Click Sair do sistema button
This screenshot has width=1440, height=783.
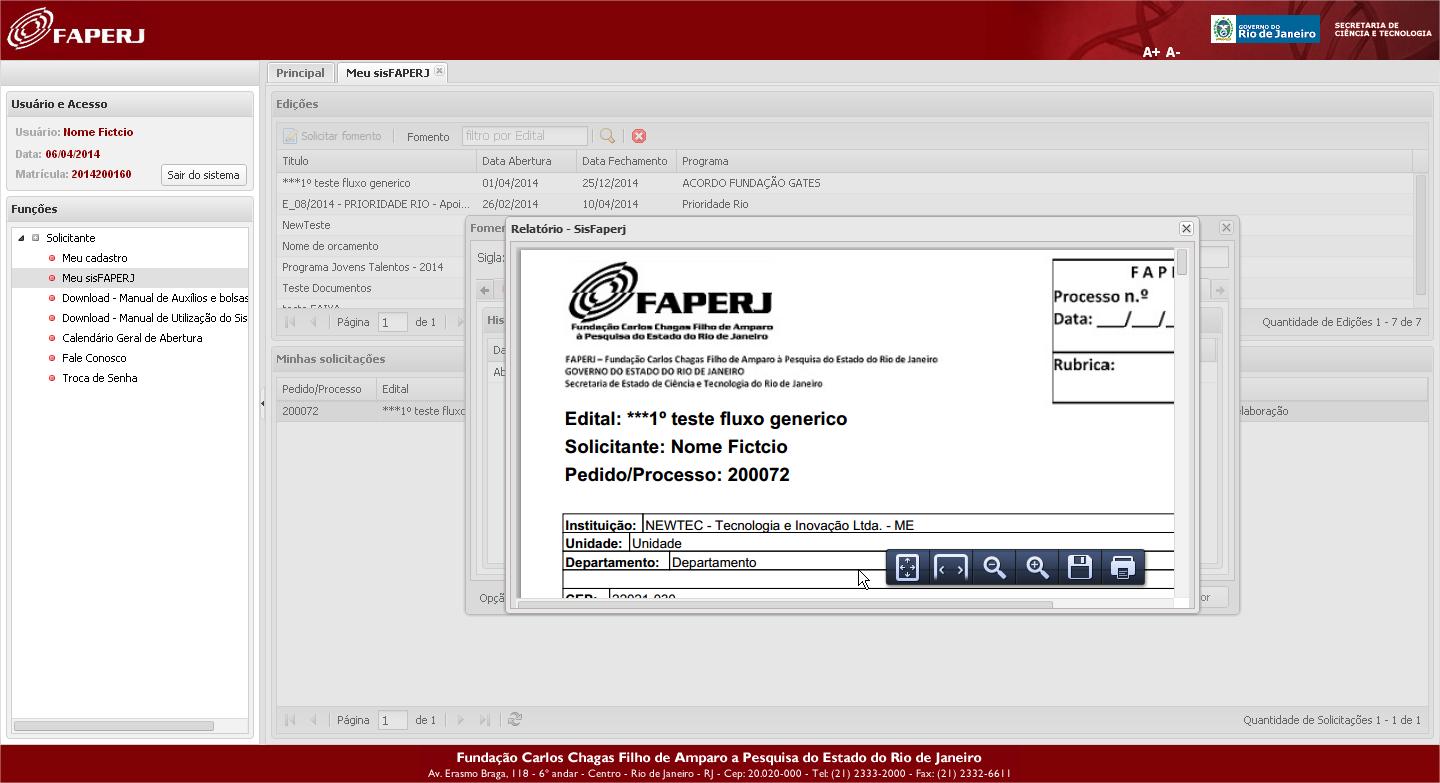pyautogui.click(x=203, y=175)
